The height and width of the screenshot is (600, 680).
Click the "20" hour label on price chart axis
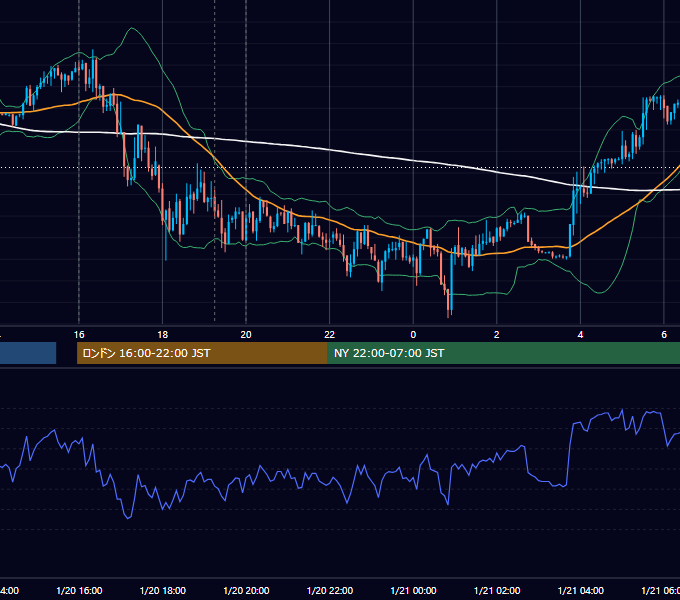click(x=246, y=335)
